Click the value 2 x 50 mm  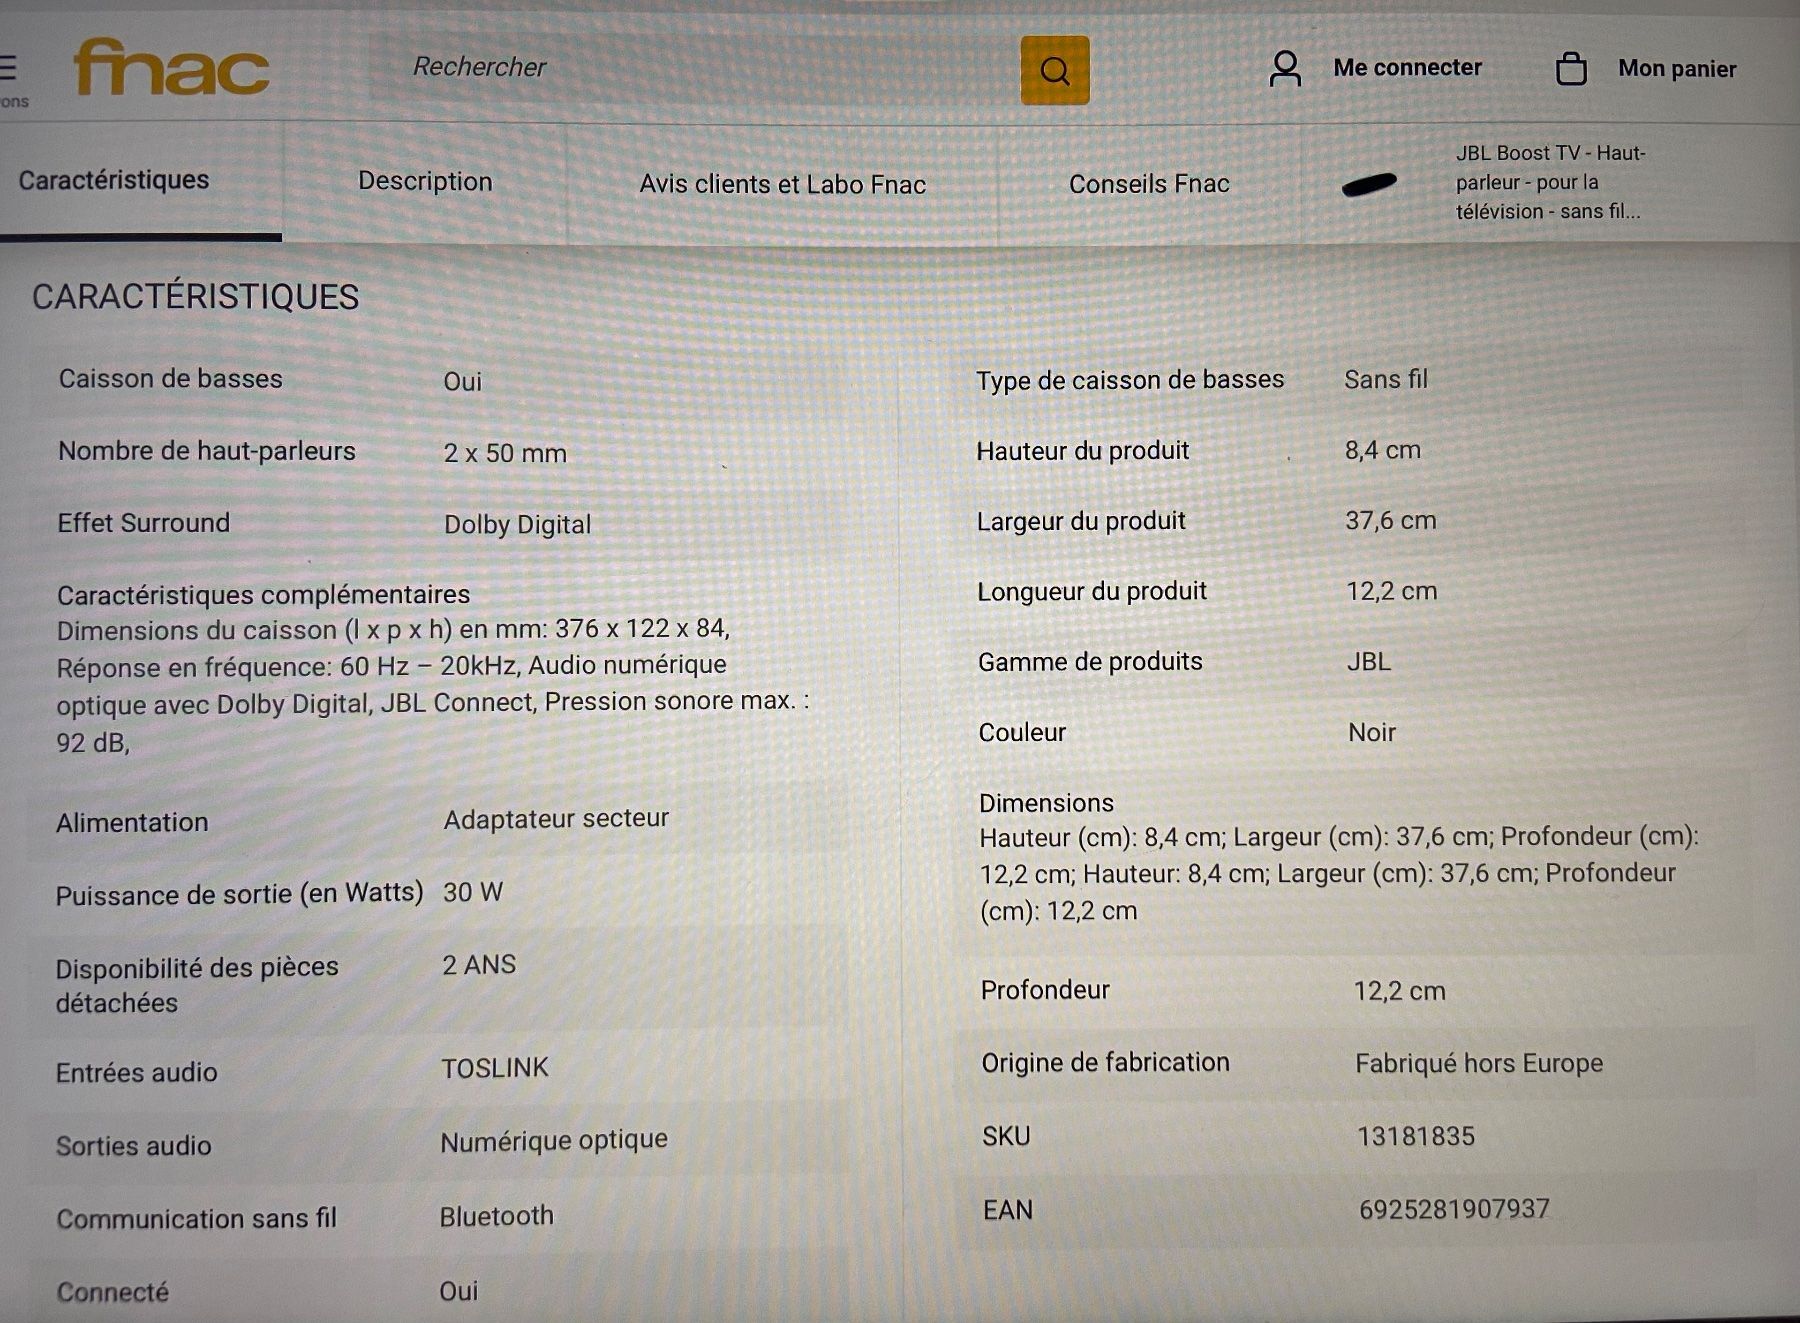click(x=505, y=453)
